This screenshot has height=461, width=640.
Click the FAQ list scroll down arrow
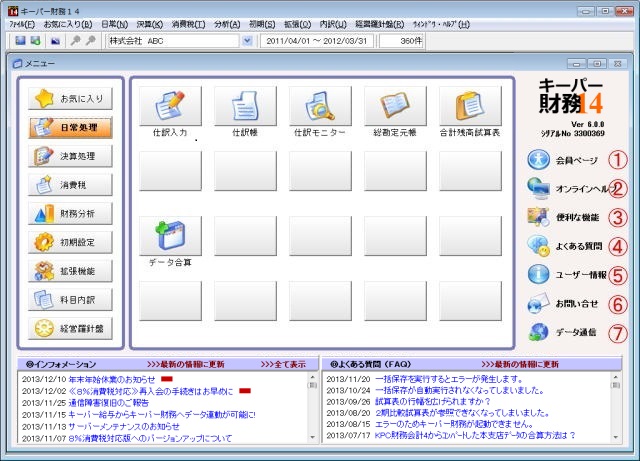pos(616,438)
